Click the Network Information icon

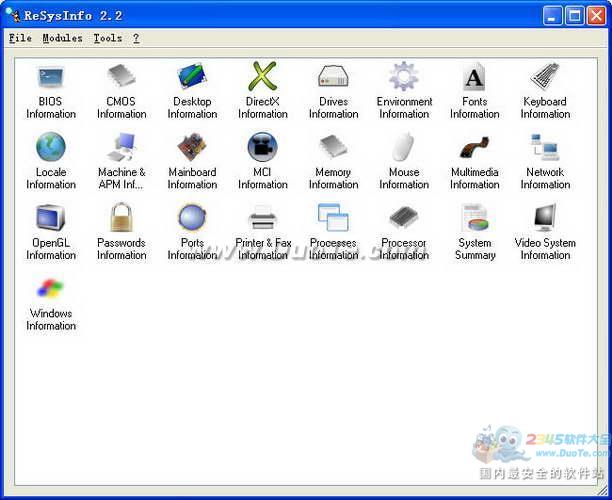[x=545, y=148]
